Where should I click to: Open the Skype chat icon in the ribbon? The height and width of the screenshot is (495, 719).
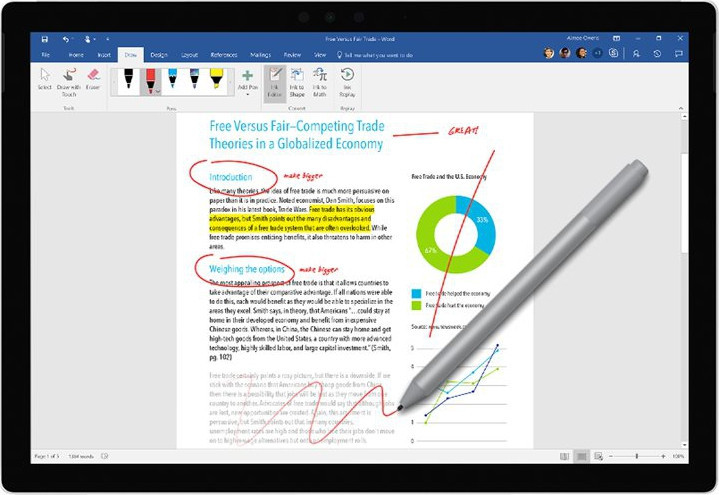pos(613,53)
